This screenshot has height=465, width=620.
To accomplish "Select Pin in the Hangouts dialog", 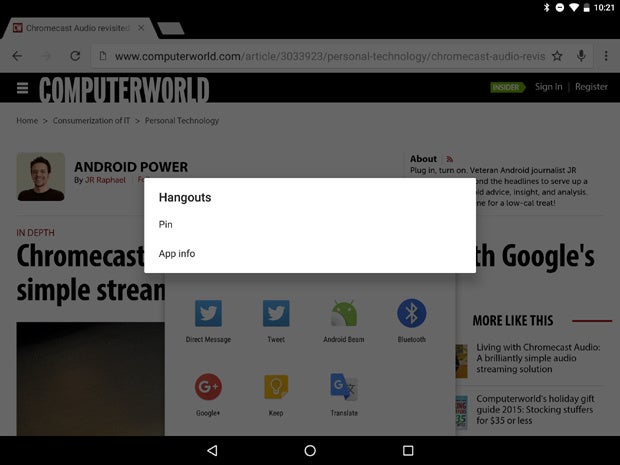I will (x=310, y=224).
